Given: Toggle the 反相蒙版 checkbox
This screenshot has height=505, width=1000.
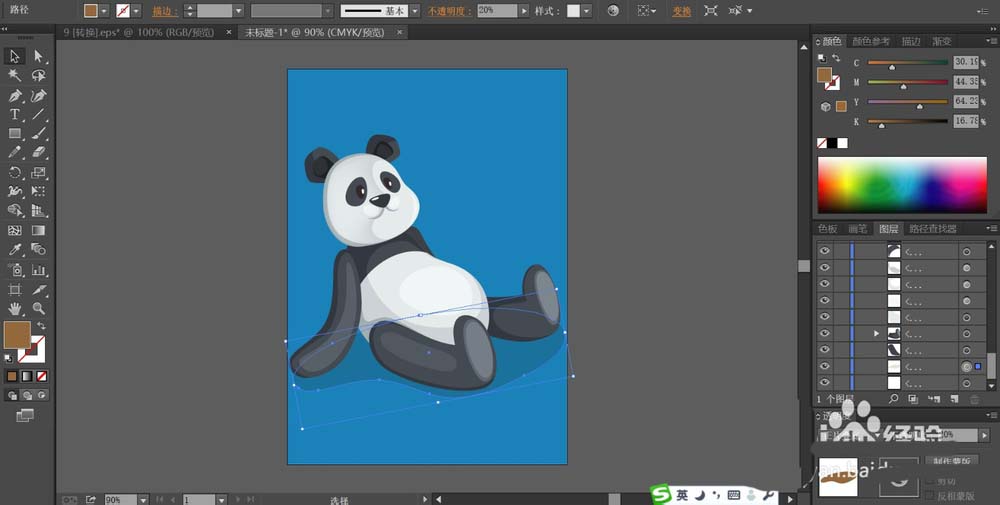Looking at the screenshot, I should (x=929, y=496).
